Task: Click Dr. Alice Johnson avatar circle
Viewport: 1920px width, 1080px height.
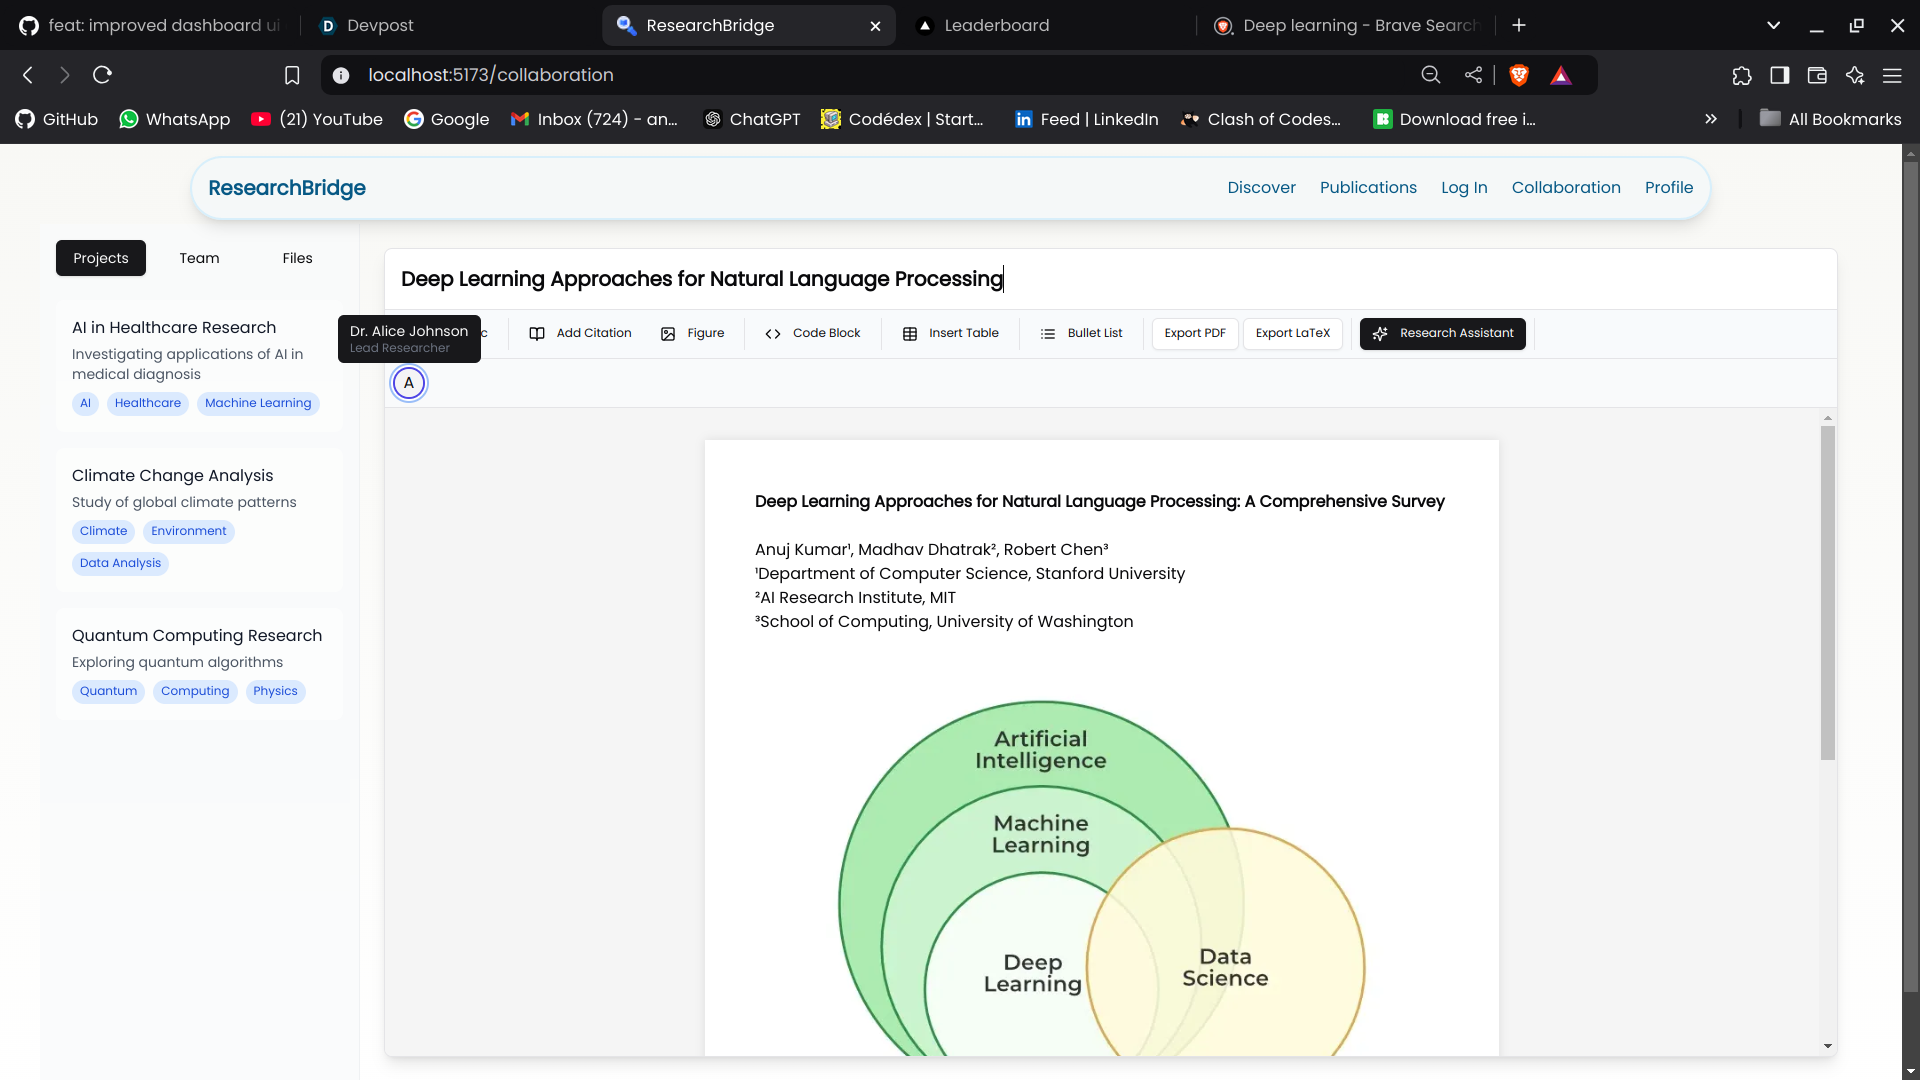Action: click(x=409, y=383)
